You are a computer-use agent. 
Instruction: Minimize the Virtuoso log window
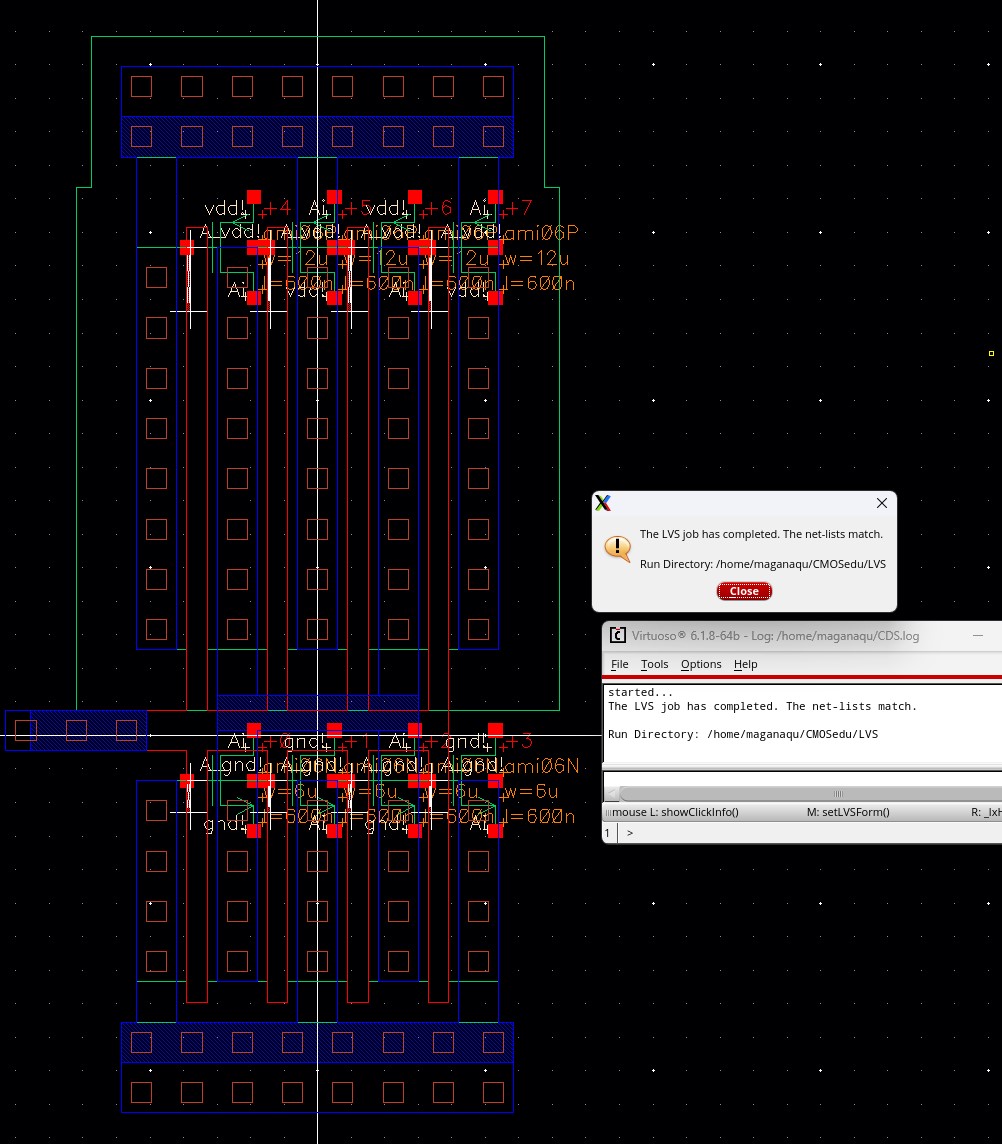pyautogui.click(x=978, y=635)
